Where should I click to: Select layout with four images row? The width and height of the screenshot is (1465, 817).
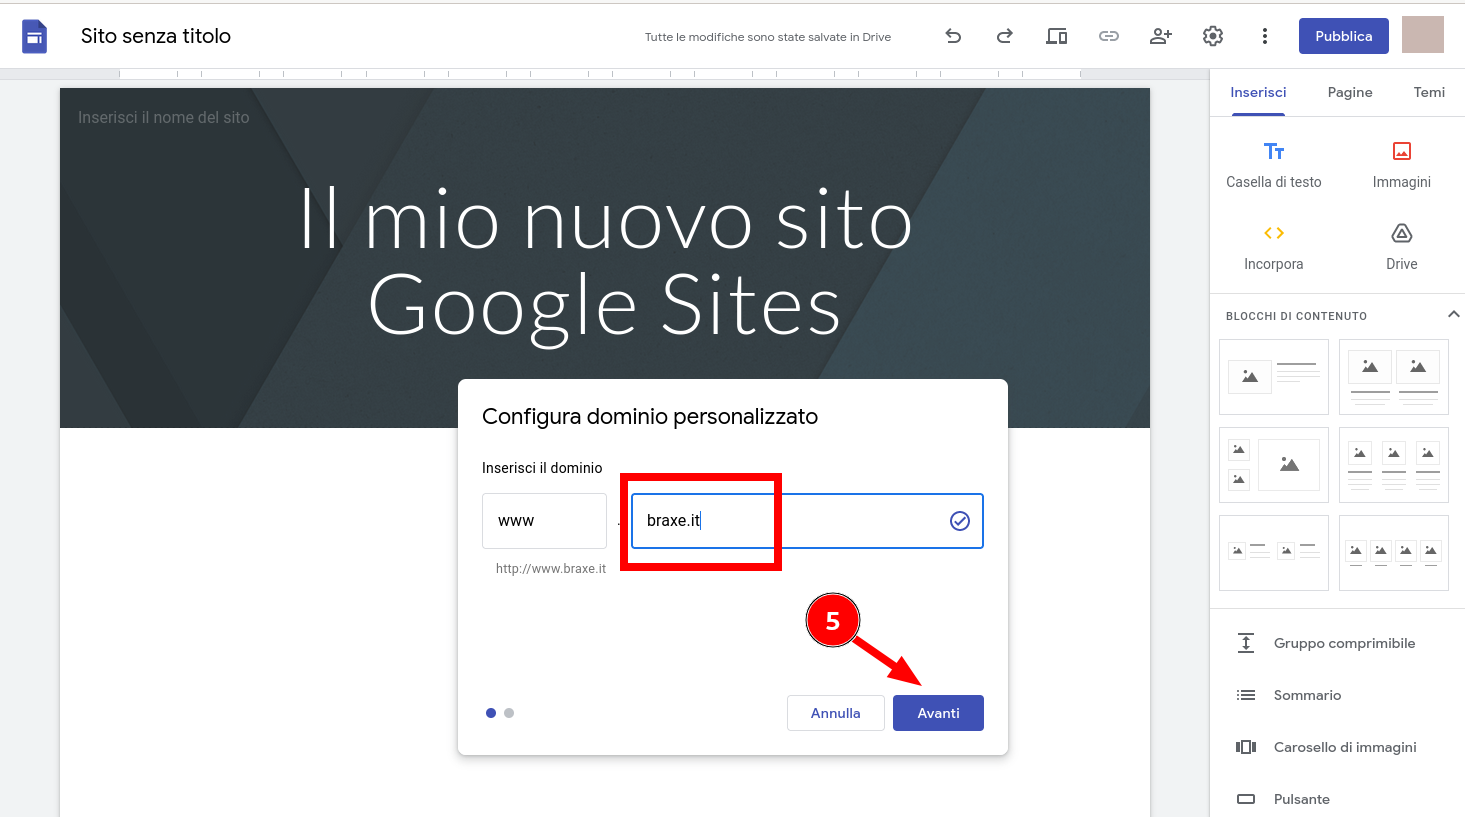point(1394,553)
